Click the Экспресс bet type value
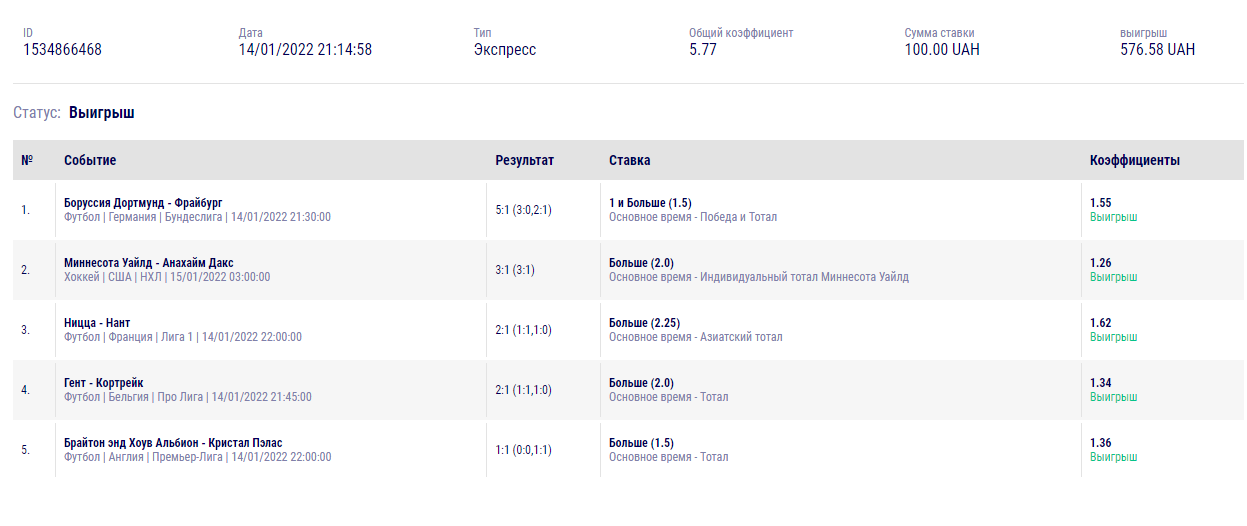This screenshot has height=526, width=1247. tap(505, 50)
